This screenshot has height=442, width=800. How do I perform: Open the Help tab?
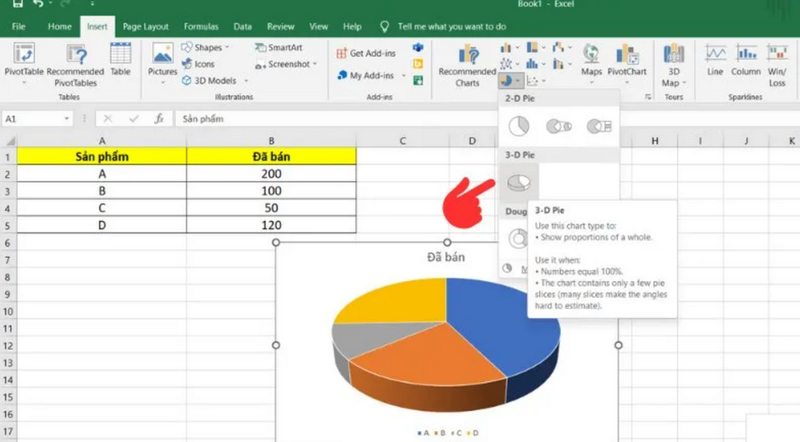pyautogui.click(x=352, y=27)
